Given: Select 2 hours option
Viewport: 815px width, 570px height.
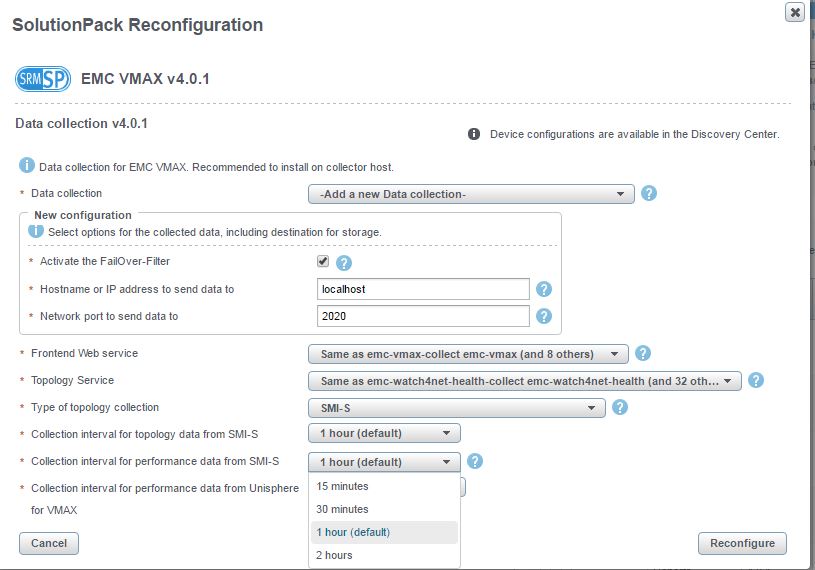Looking at the screenshot, I should click(x=384, y=555).
